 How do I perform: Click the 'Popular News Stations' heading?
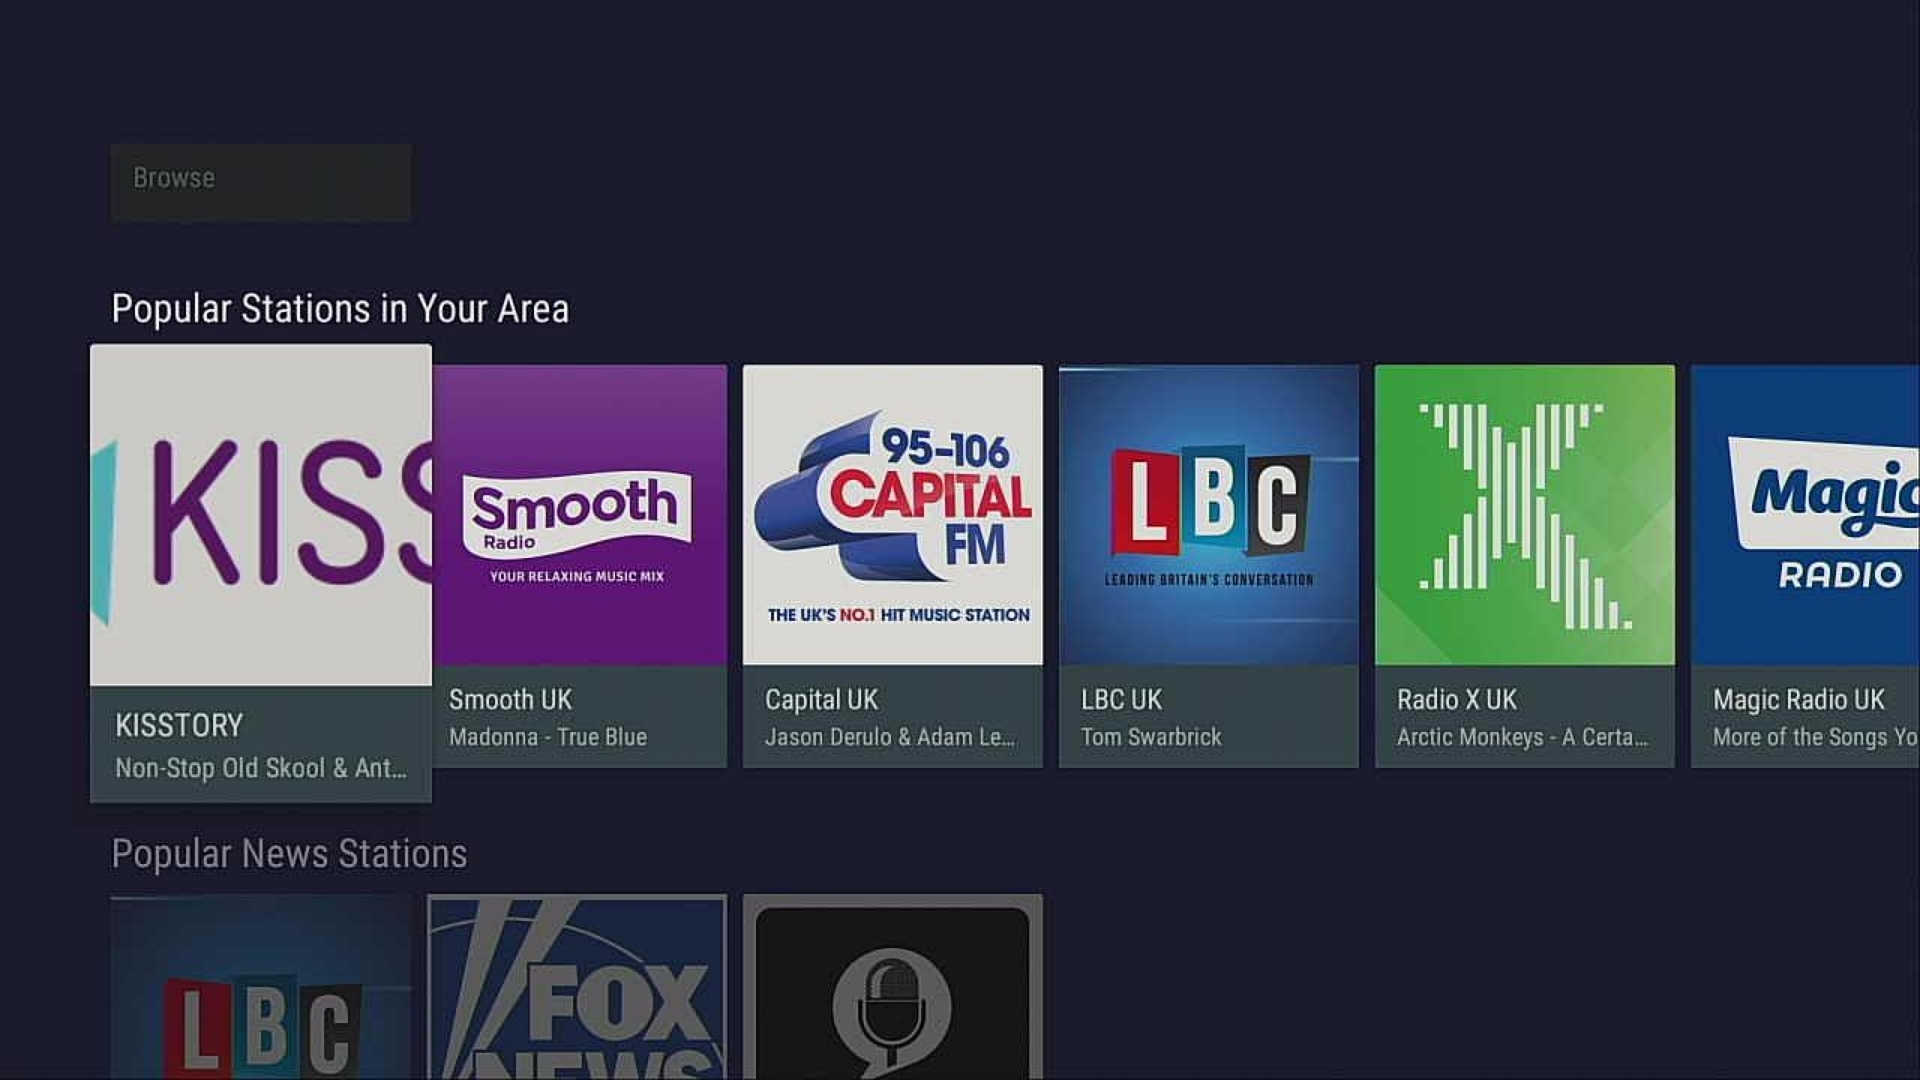289,854
